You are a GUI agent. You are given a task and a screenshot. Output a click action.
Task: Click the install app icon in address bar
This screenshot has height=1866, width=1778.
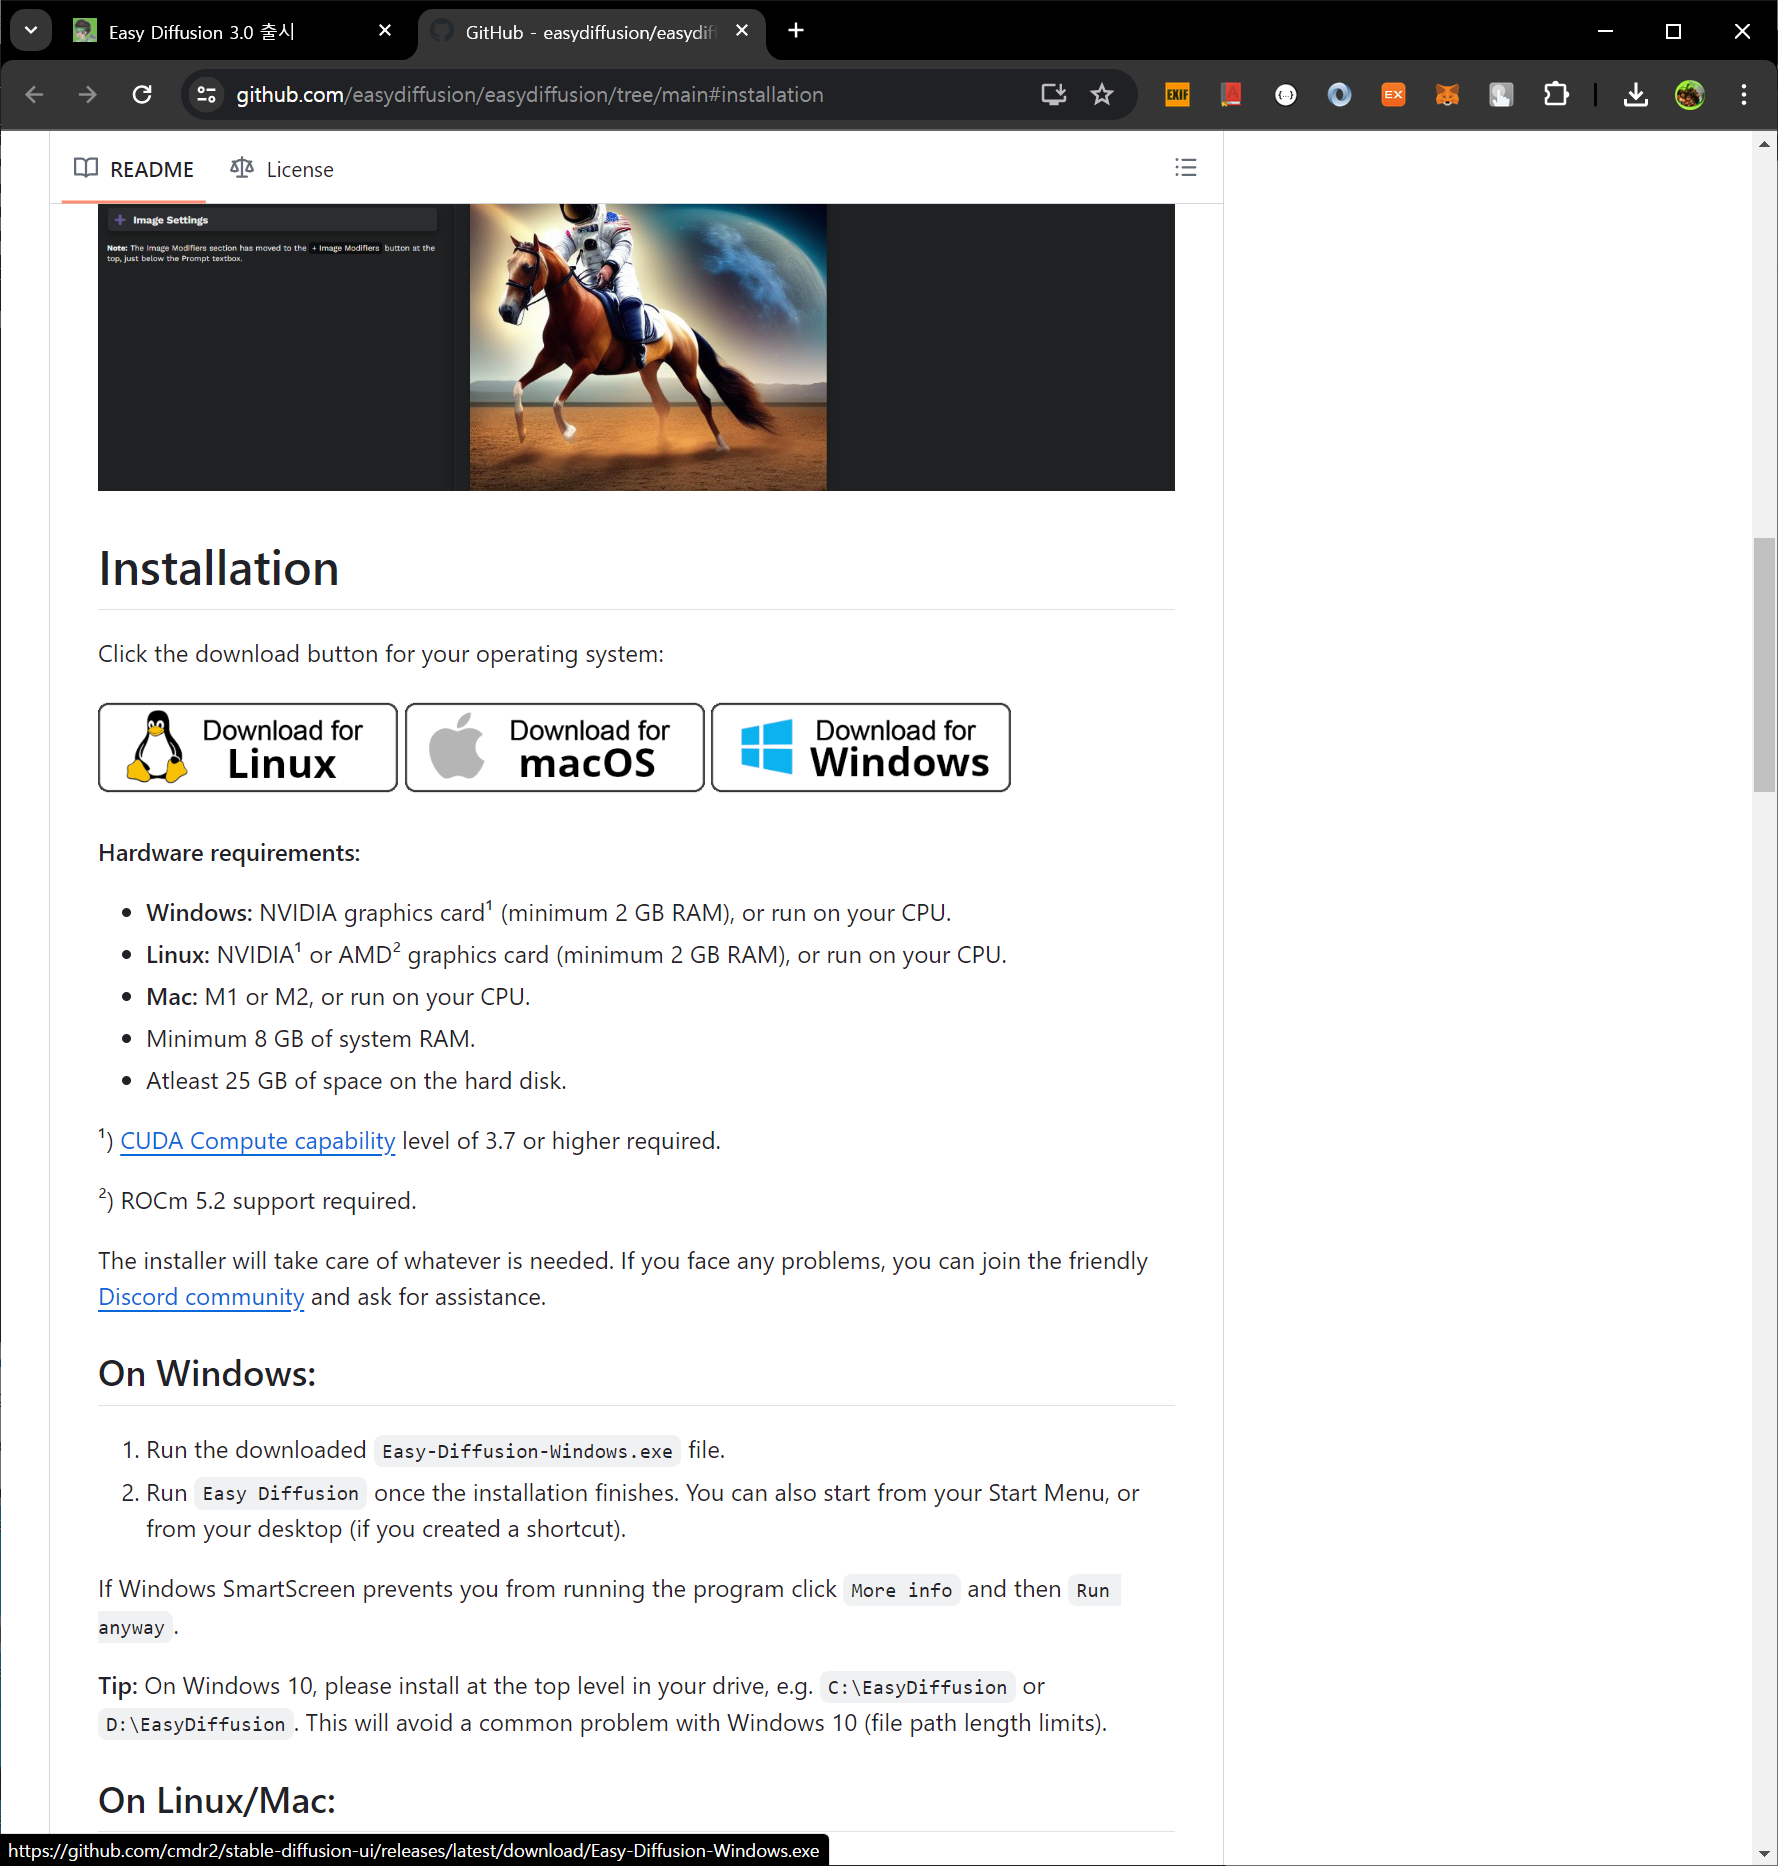tap(1054, 95)
